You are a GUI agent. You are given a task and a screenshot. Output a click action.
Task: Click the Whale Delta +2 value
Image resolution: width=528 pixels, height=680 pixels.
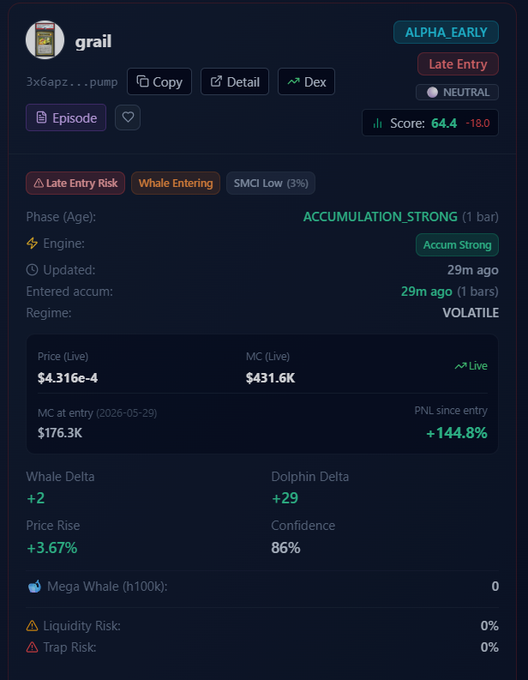coord(36,498)
